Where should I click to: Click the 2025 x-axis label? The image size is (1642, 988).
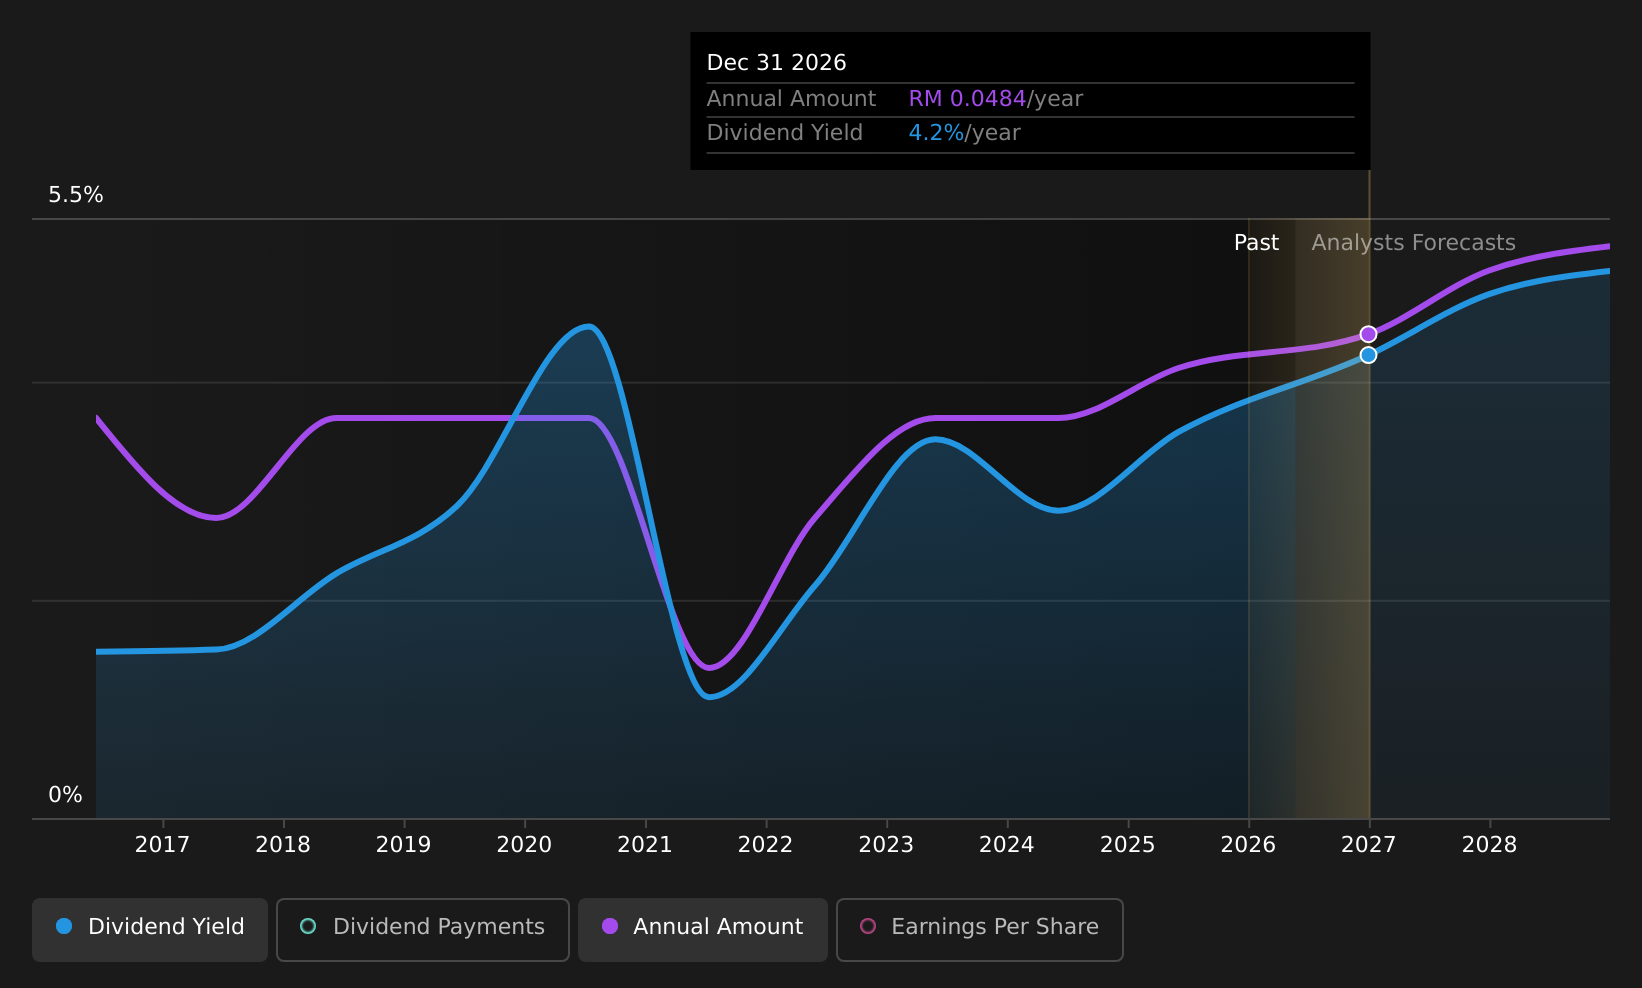coord(1128,845)
